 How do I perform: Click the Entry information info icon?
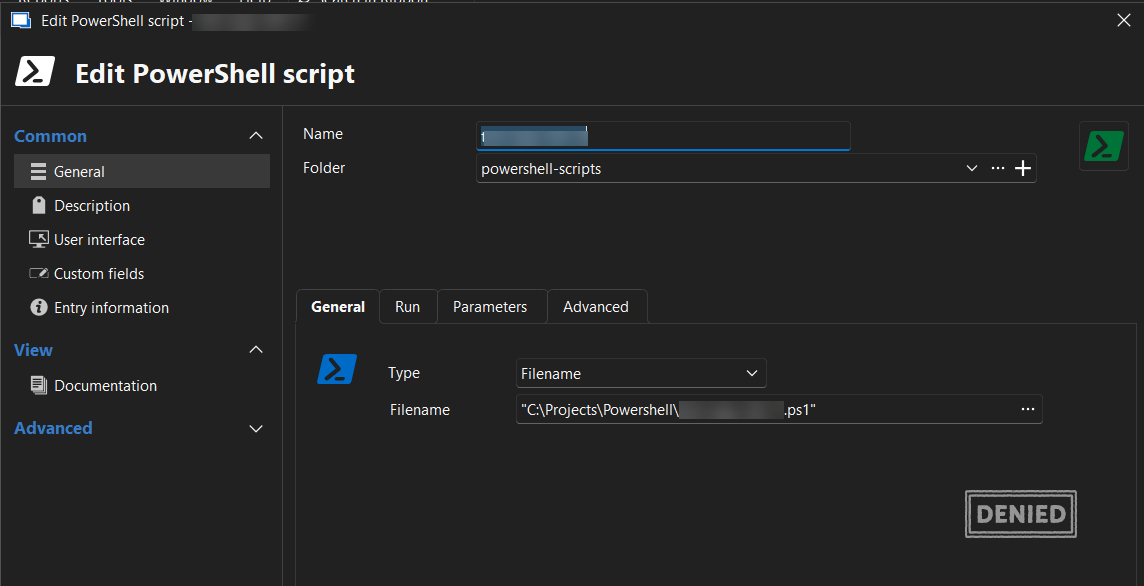[39, 307]
